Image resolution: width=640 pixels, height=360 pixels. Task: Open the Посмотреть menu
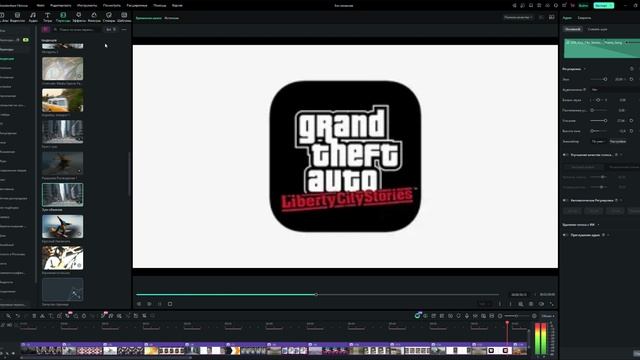(111, 5)
